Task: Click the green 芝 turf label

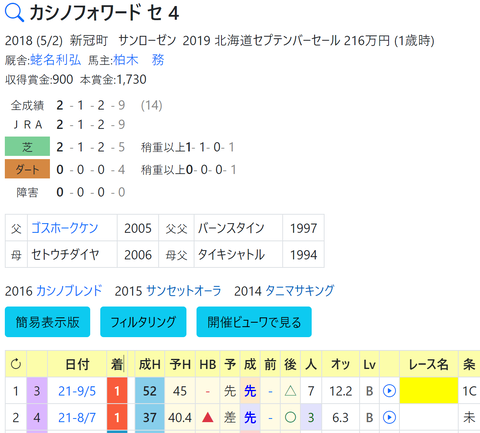Action: click(x=27, y=146)
